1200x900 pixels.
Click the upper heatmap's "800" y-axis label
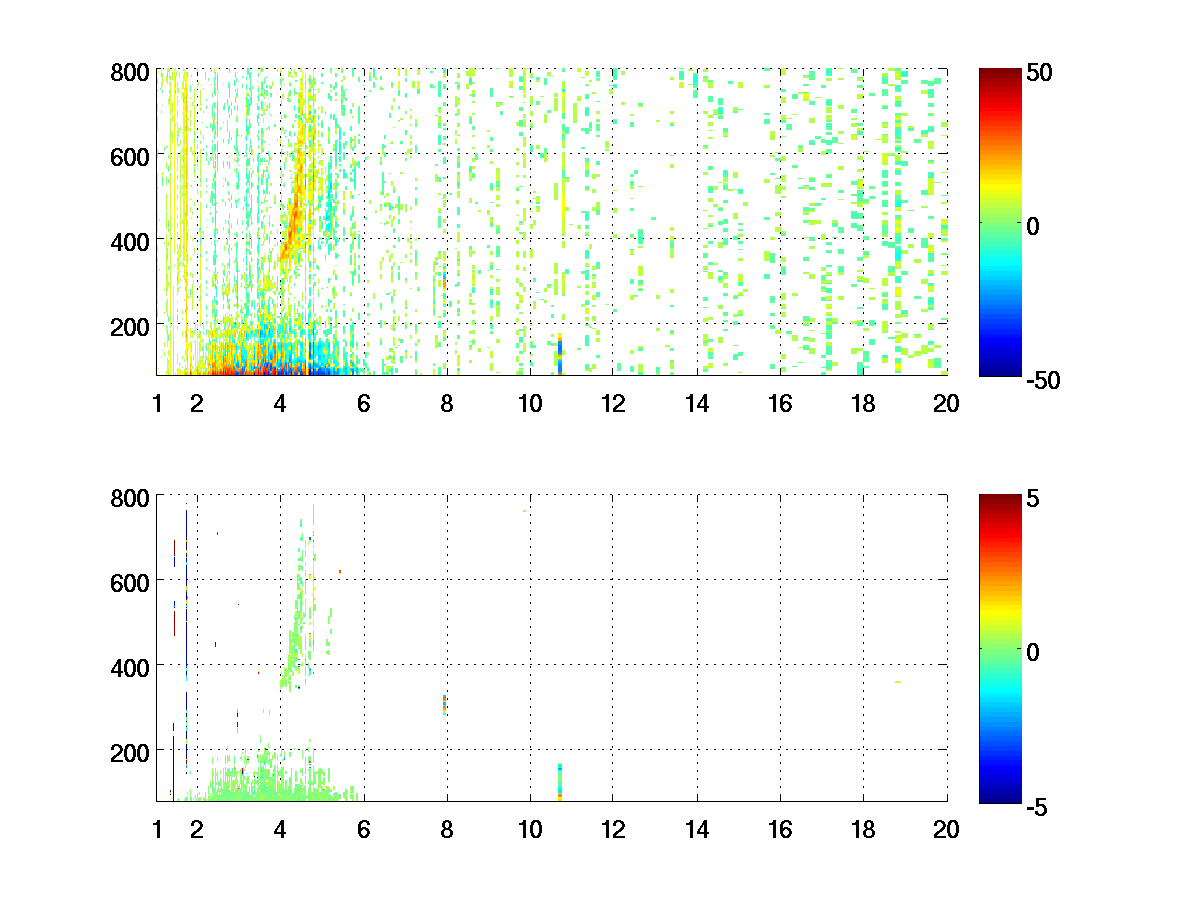click(130, 73)
